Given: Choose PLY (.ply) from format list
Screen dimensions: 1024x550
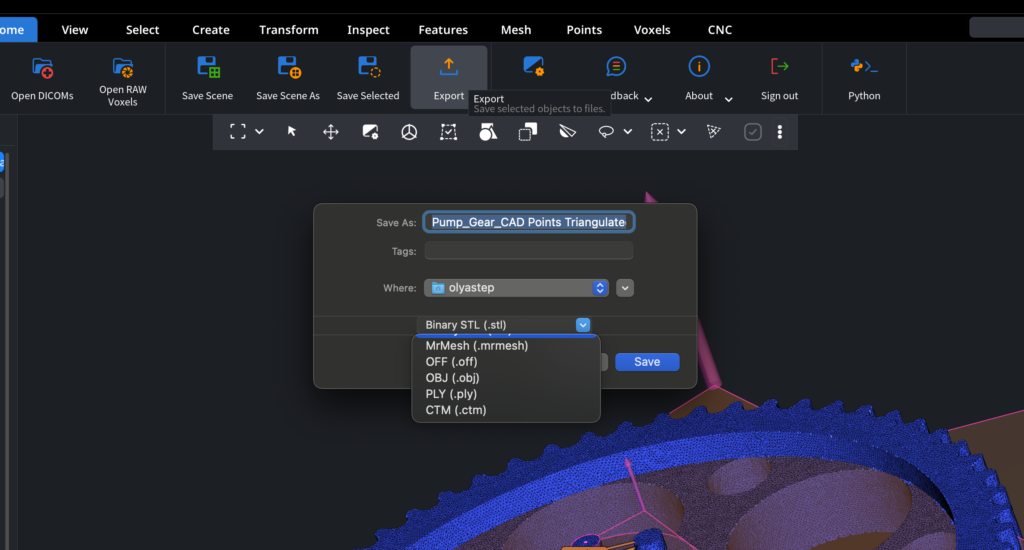Looking at the screenshot, I should coord(452,394).
